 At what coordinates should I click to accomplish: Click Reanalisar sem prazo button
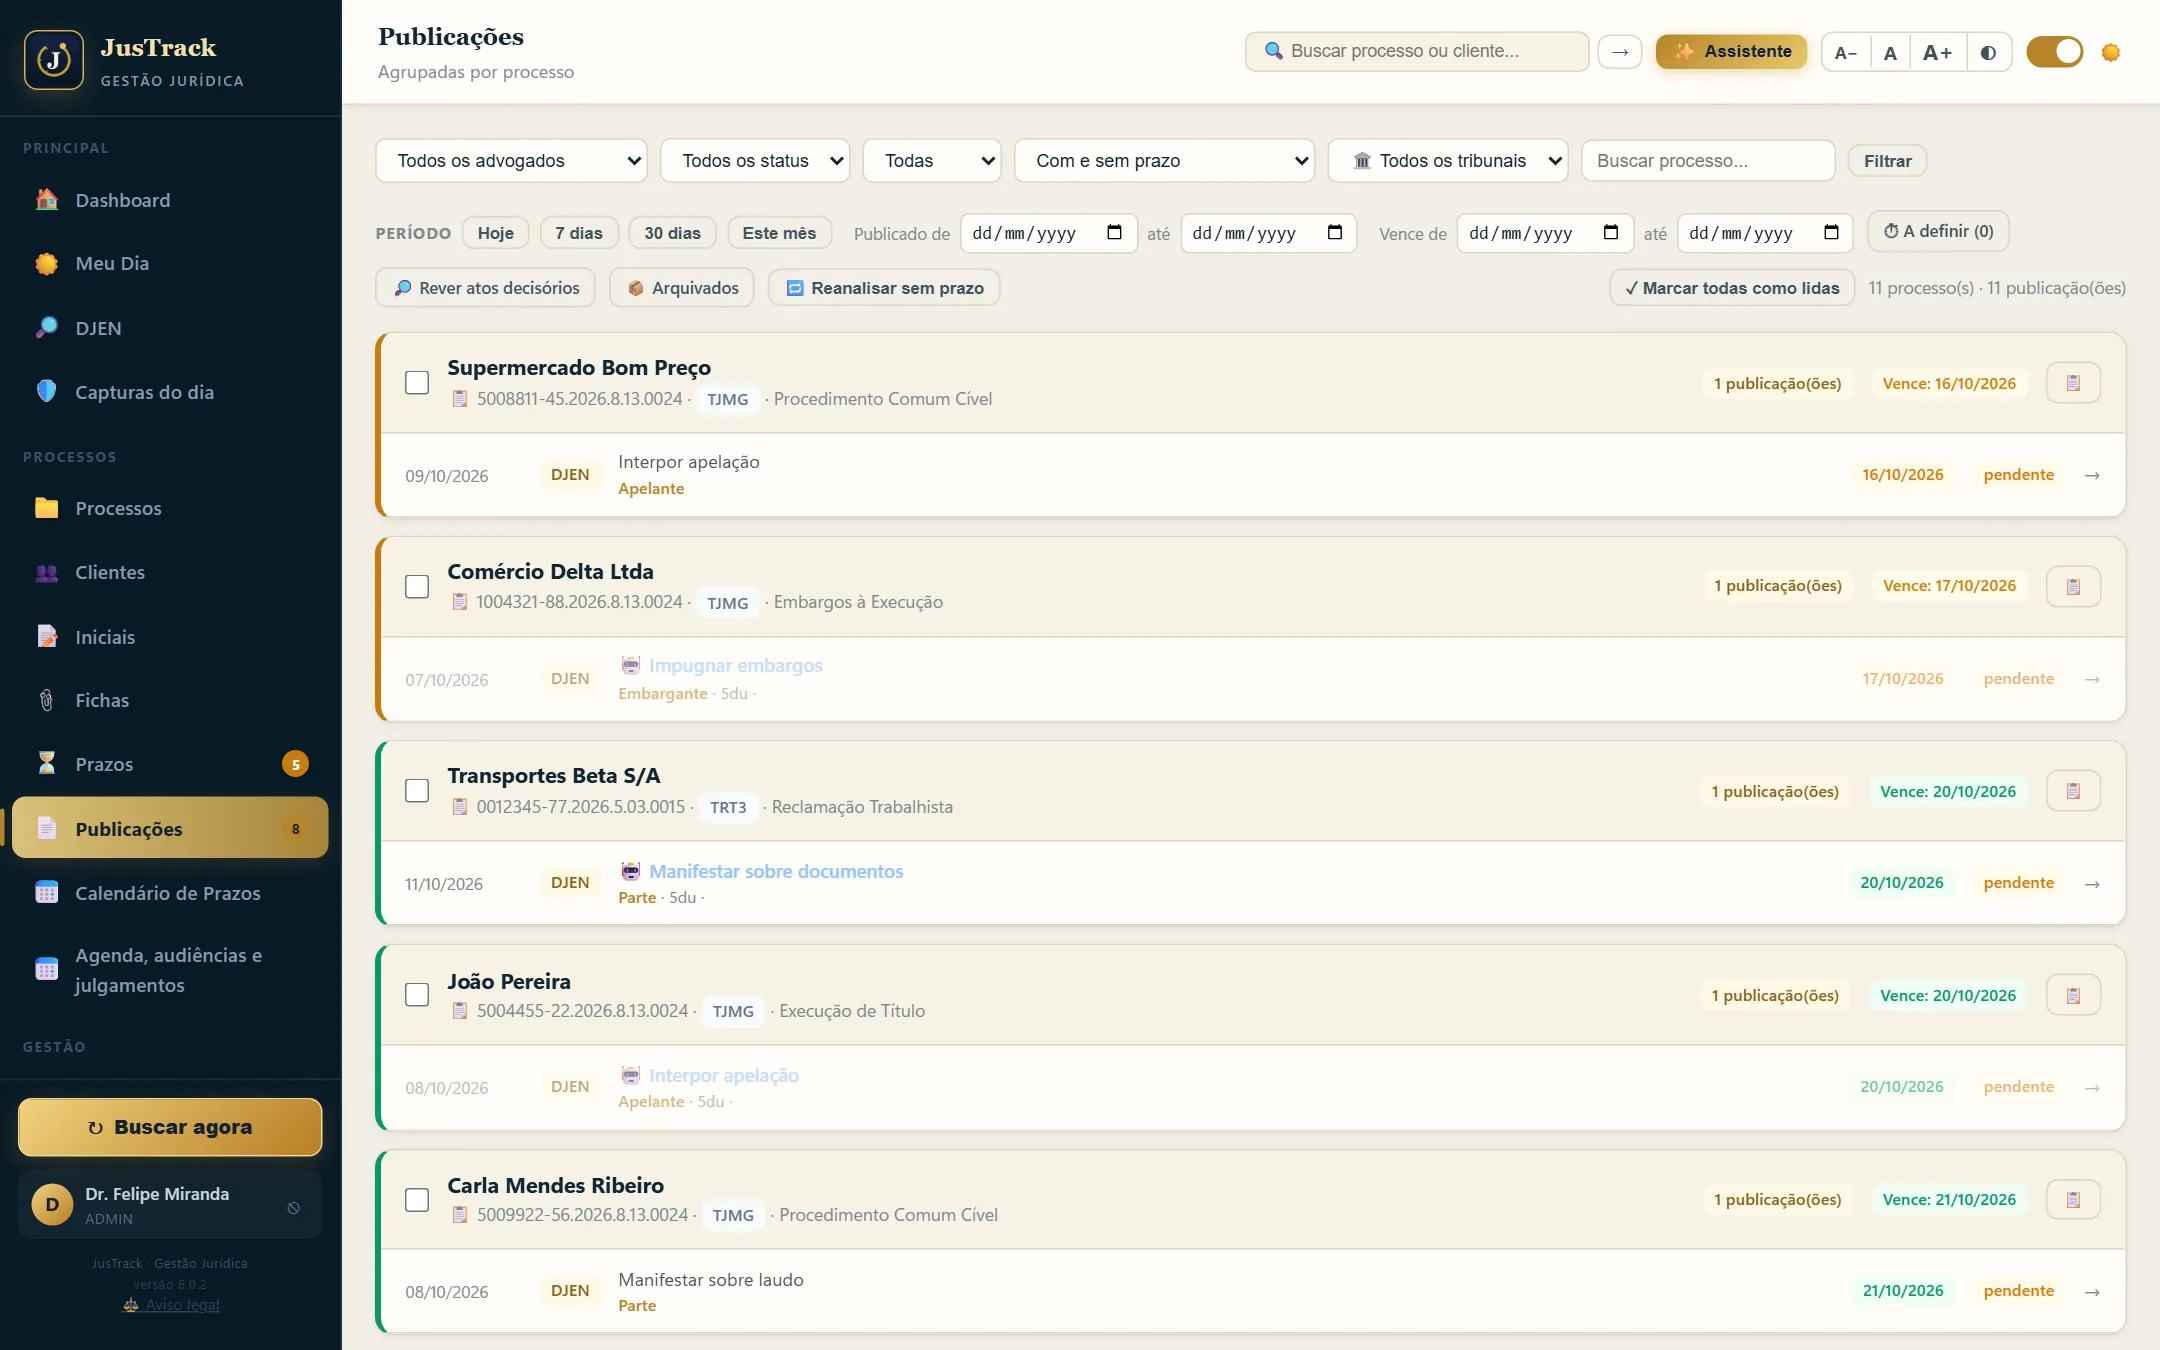point(884,288)
